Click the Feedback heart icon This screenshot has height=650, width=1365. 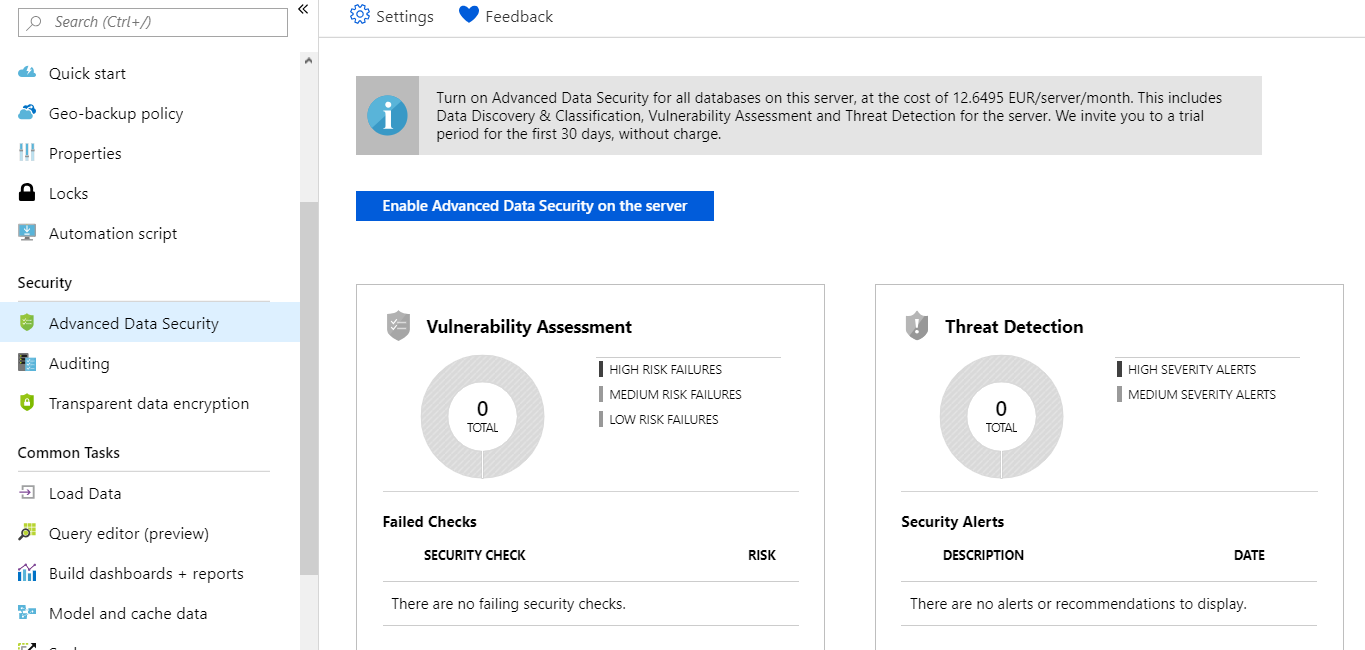[469, 16]
